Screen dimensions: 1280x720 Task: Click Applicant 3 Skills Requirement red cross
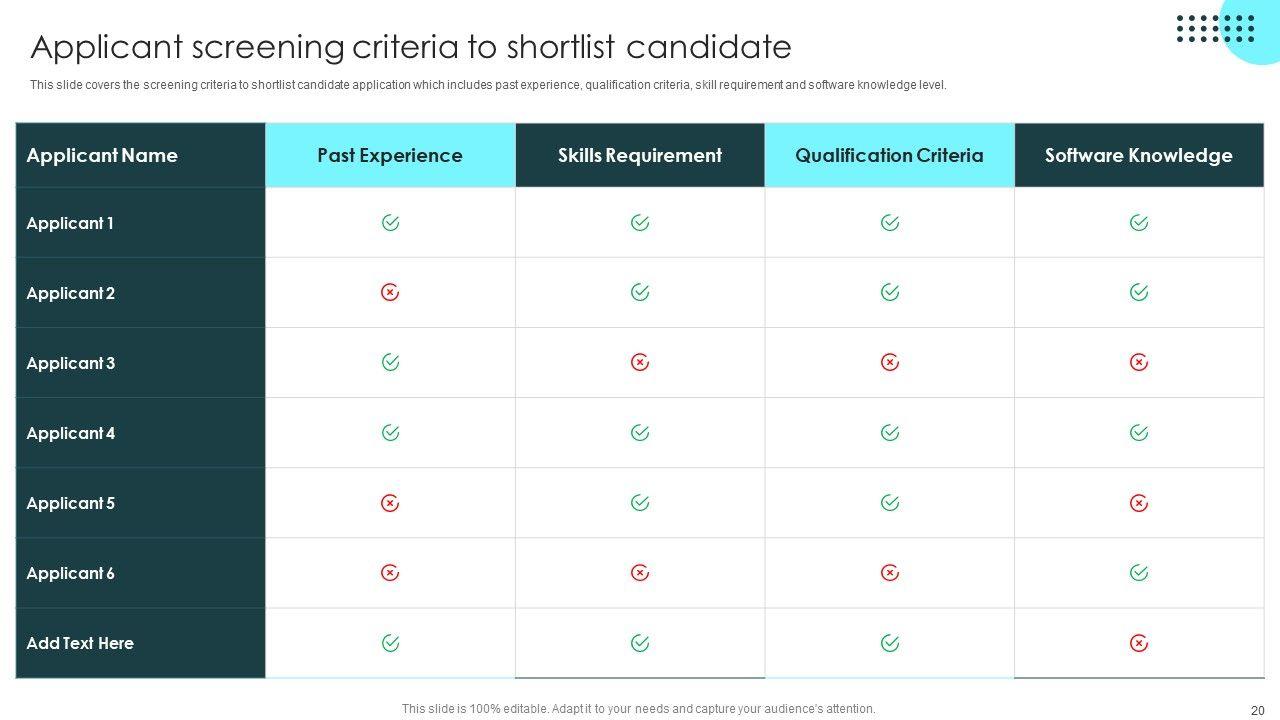(x=640, y=363)
